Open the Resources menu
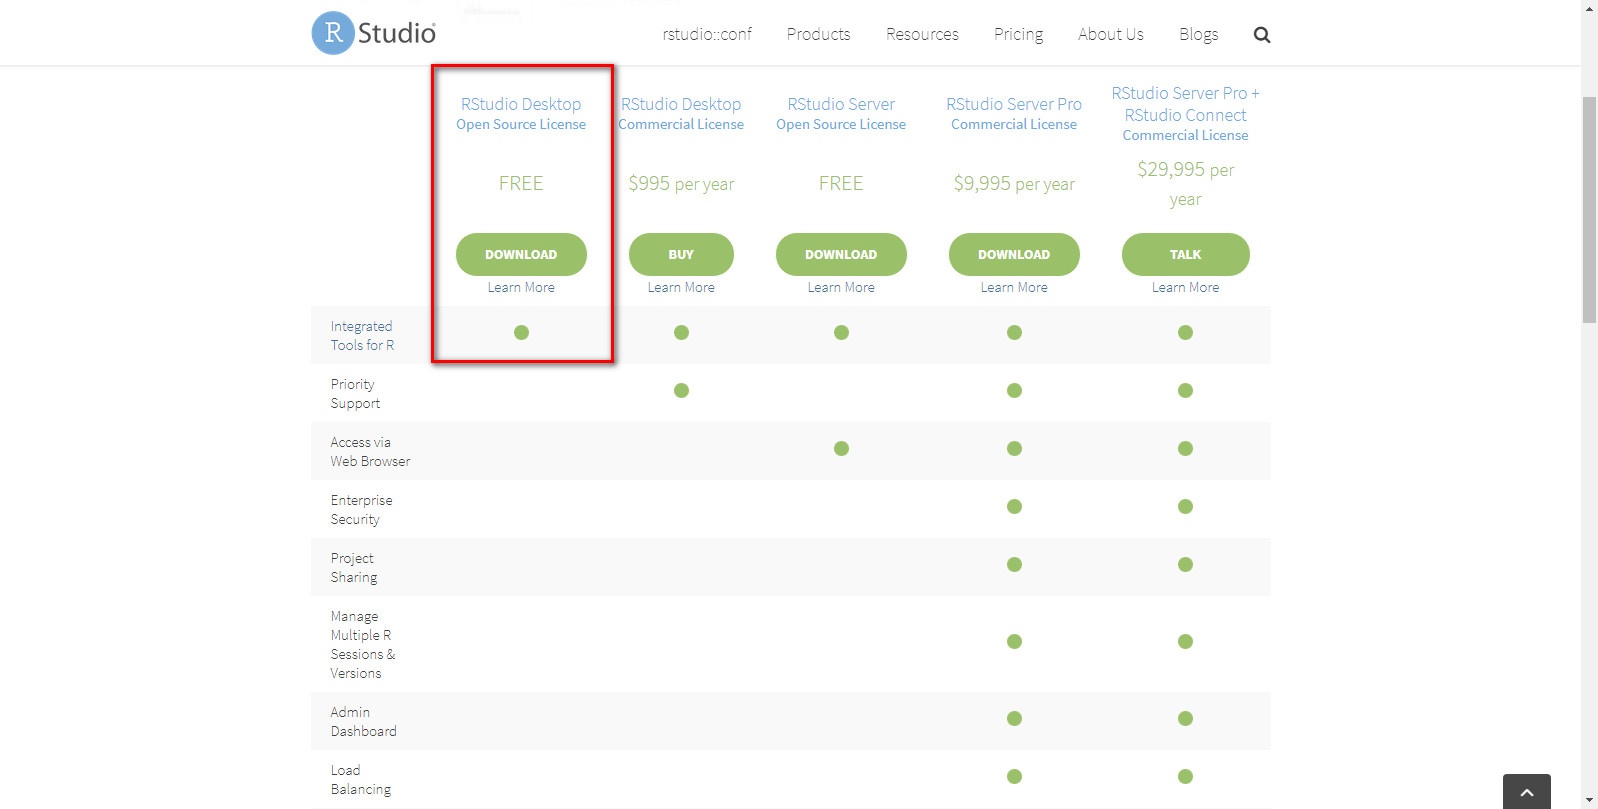 tap(922, 34)
